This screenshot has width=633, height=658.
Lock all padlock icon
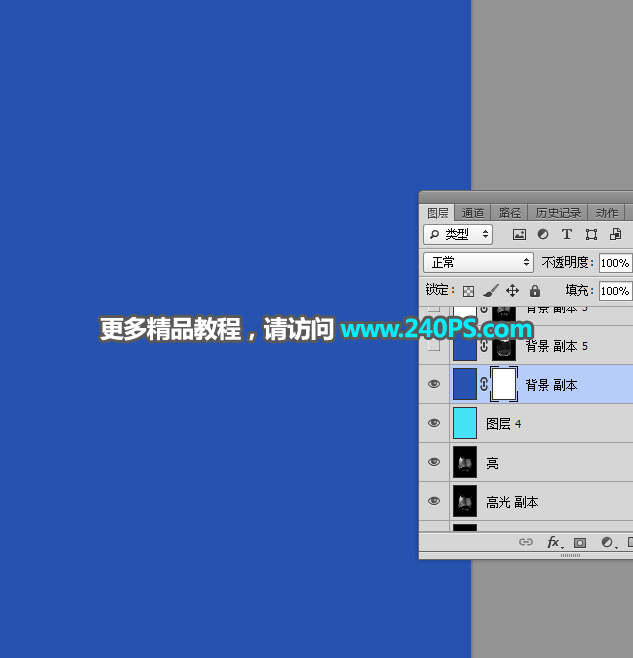534,290
